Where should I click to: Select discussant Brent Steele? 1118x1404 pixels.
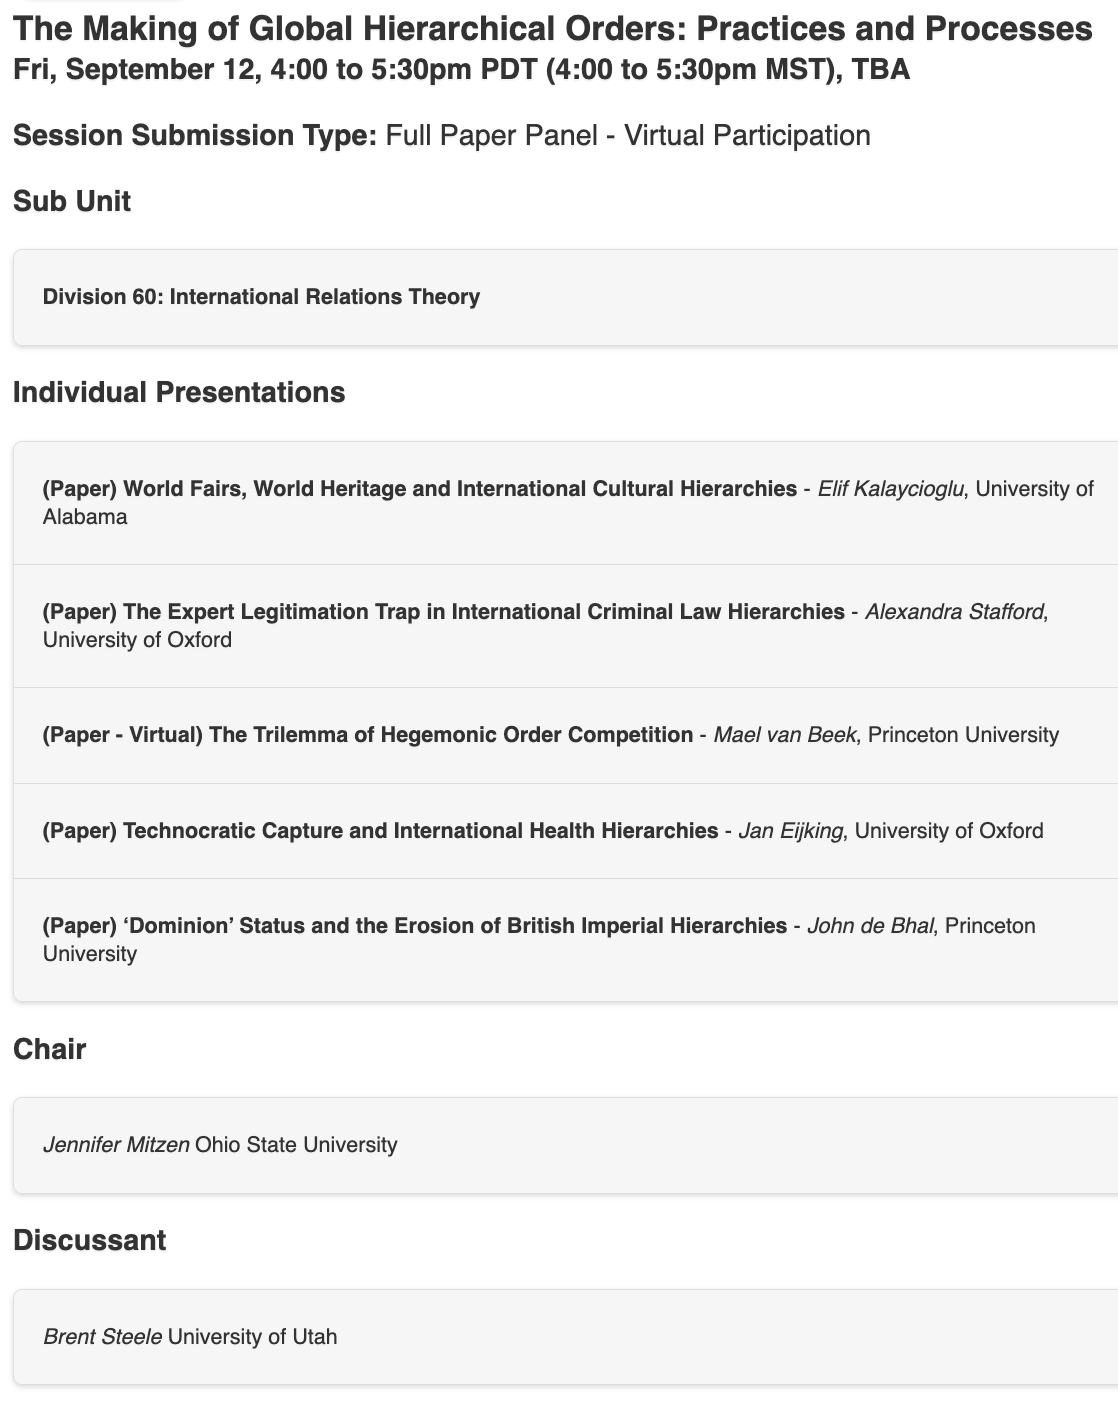point(102,1337)
